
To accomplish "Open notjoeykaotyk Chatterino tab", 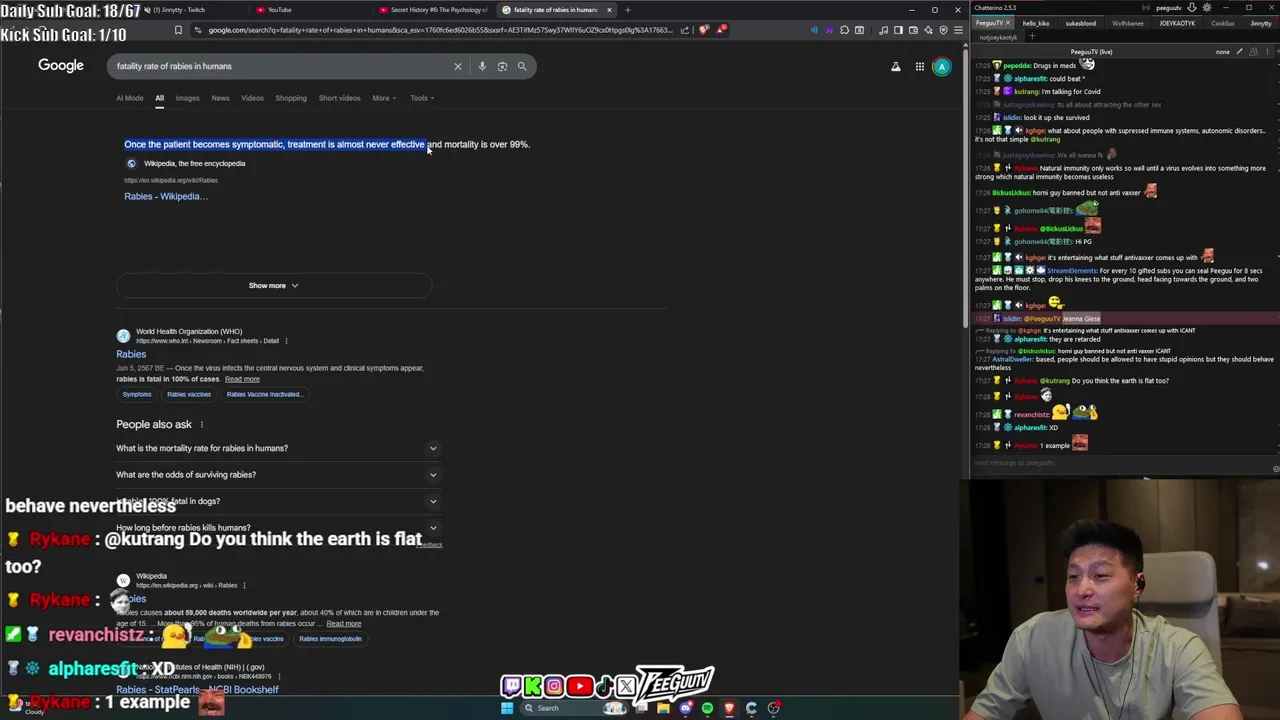I will [x=998, y=37].
